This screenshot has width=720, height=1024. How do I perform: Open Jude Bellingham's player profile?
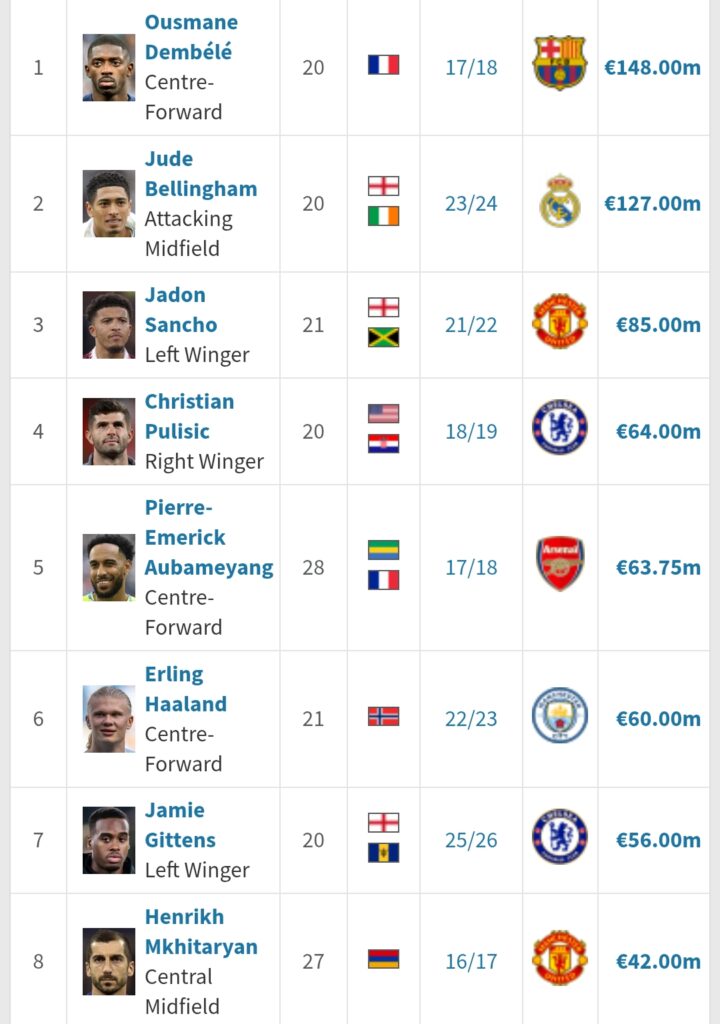click(200, 174)
